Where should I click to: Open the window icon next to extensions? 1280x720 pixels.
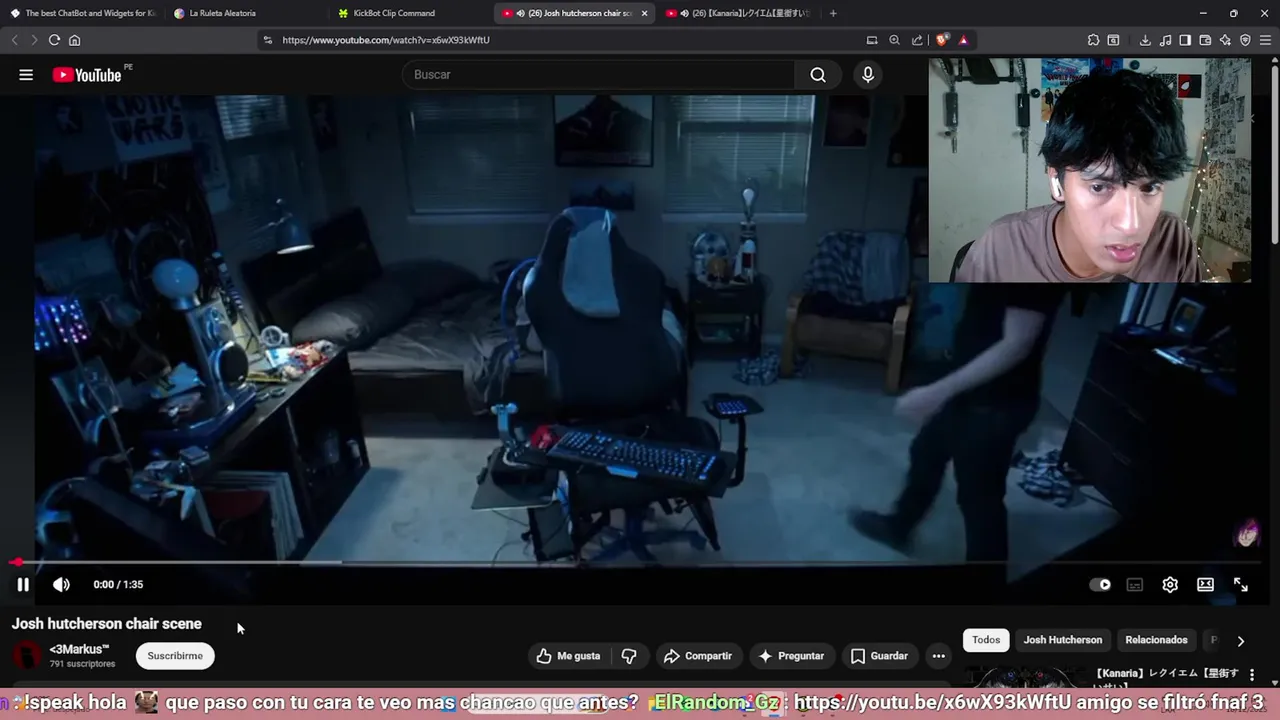click(1113, 40)
